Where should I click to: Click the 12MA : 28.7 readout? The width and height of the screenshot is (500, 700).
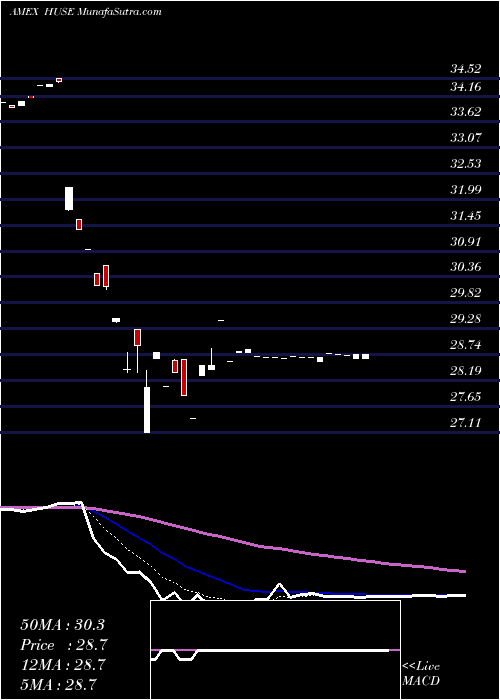pos(62,665)
